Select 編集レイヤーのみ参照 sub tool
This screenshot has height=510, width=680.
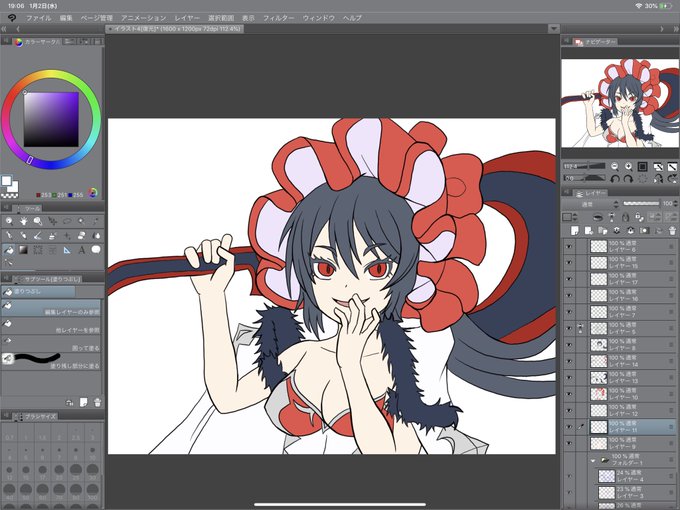[x=51, y=308]
